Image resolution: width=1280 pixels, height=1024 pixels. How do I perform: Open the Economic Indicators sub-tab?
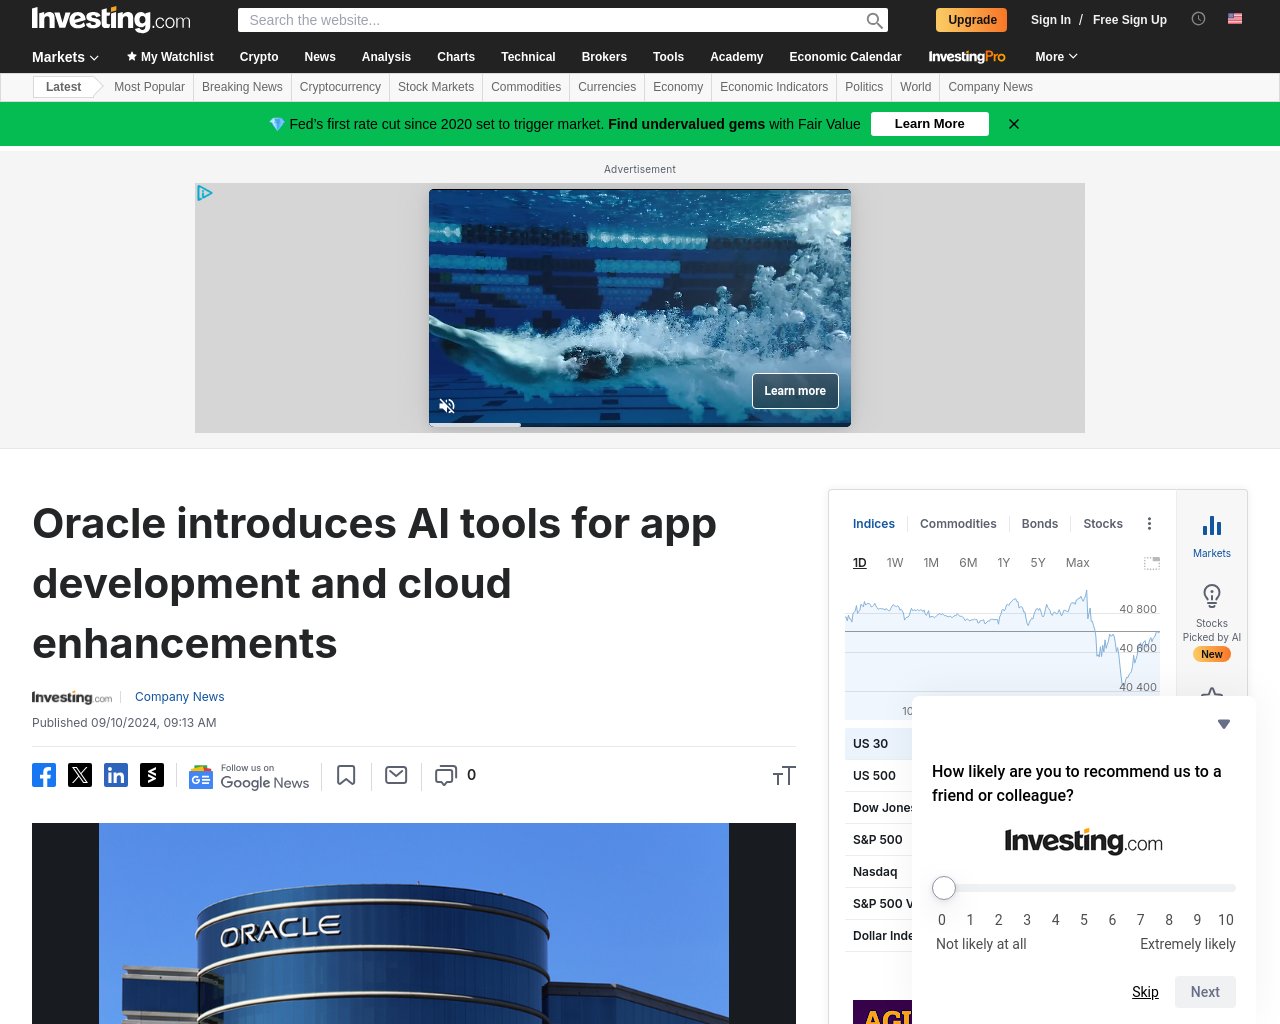pyautogui.click(x=774, y=87)
